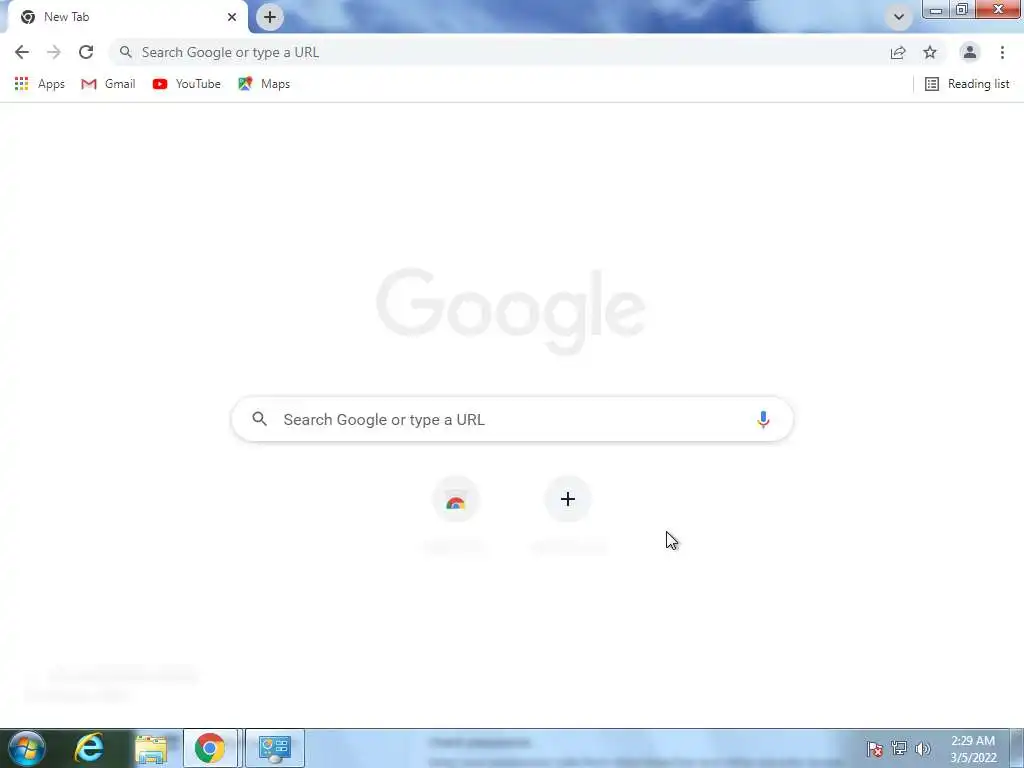Reload the page with the refresh icon

tap(86, 52)
